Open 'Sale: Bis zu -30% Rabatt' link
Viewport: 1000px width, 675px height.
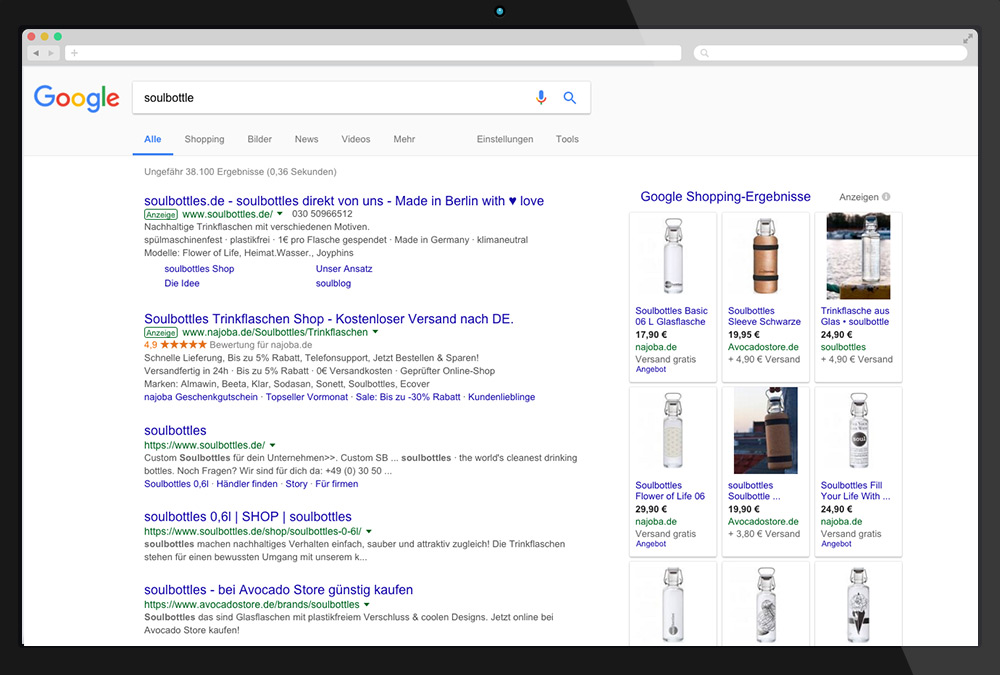(408, 397)
